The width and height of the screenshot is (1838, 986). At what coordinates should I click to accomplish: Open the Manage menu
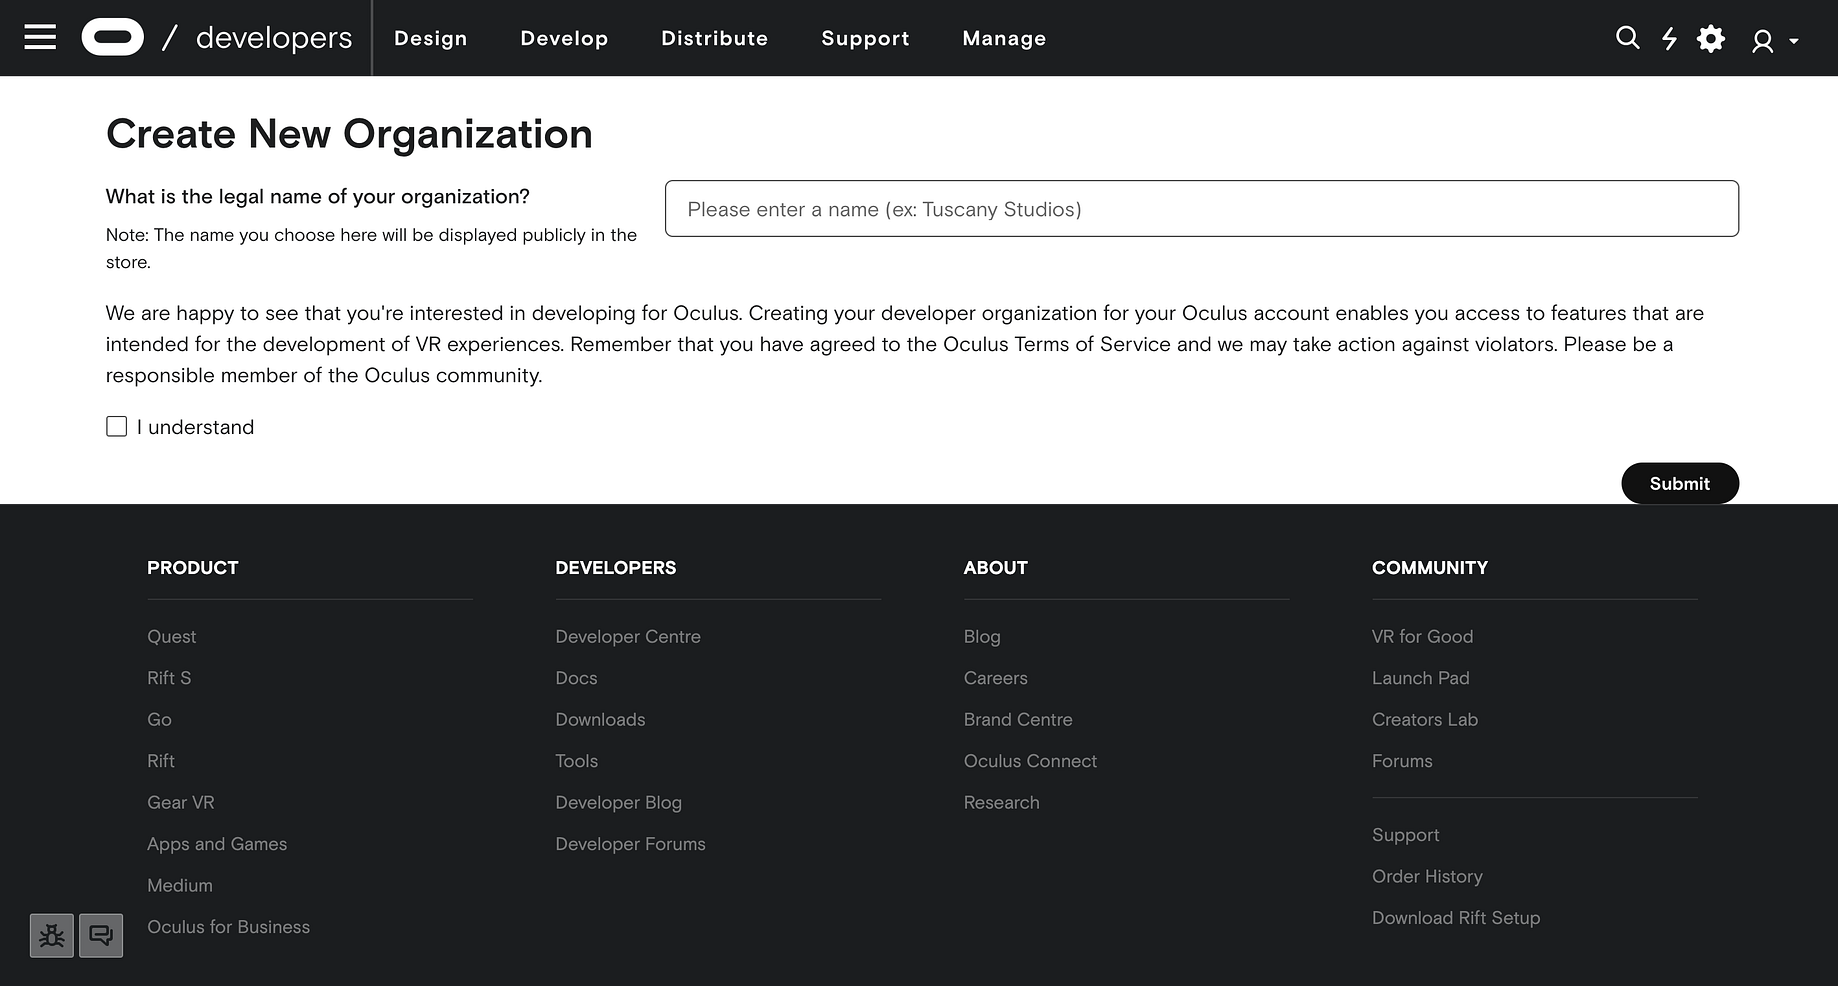[x=1004, y=38]
